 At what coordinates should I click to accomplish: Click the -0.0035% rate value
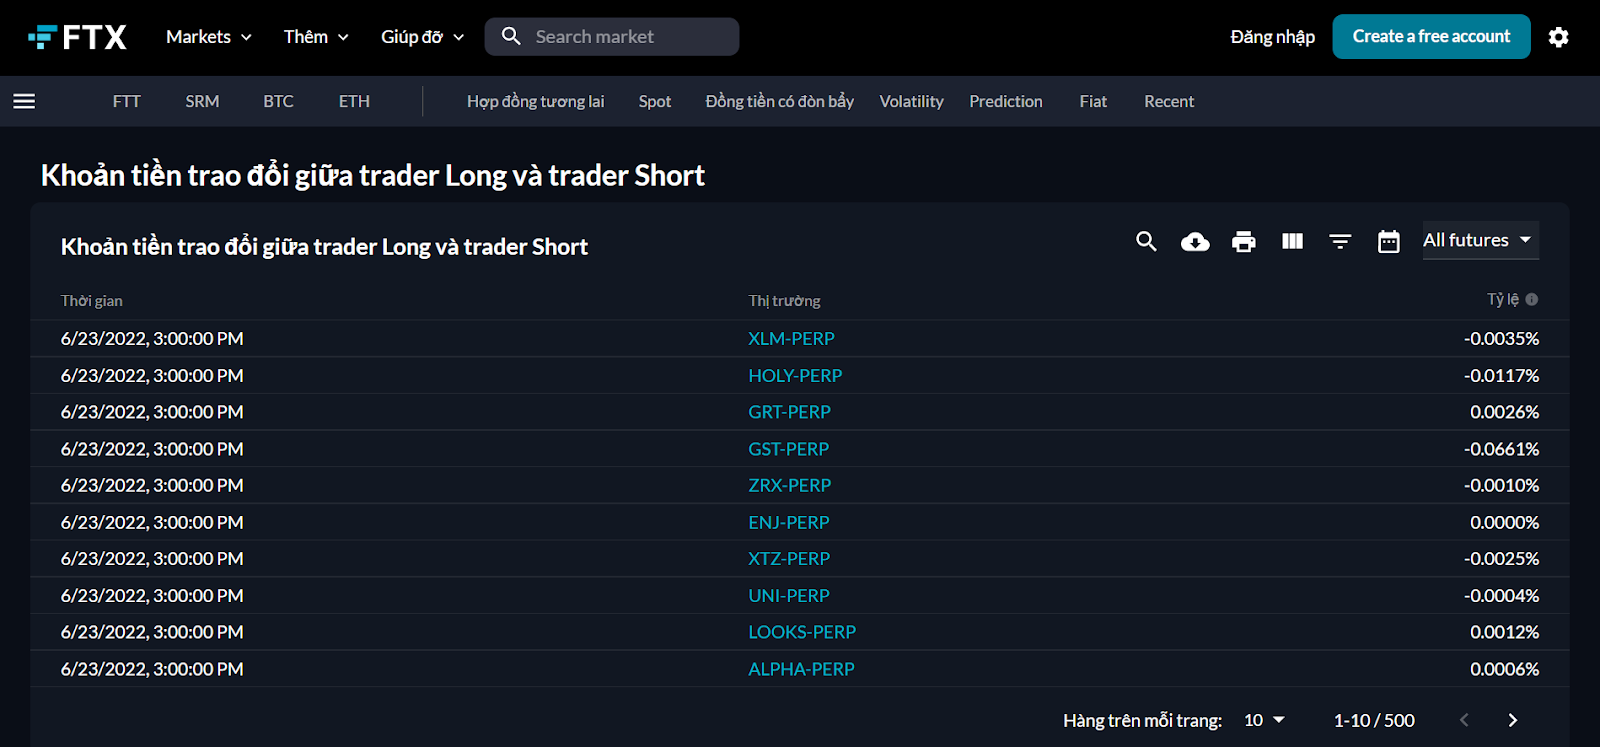pos(1501,339)
